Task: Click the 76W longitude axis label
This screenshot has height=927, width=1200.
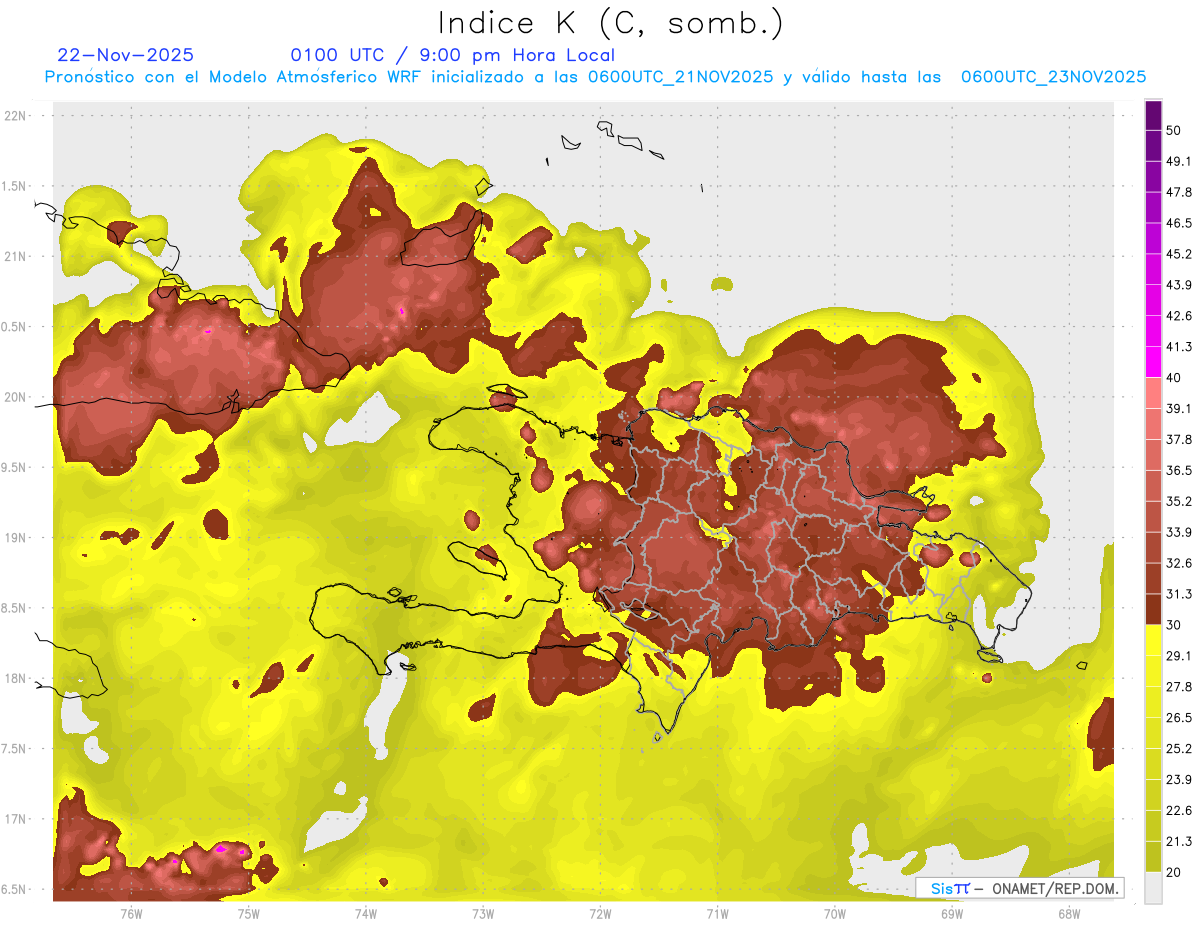Action: (131, 912)
